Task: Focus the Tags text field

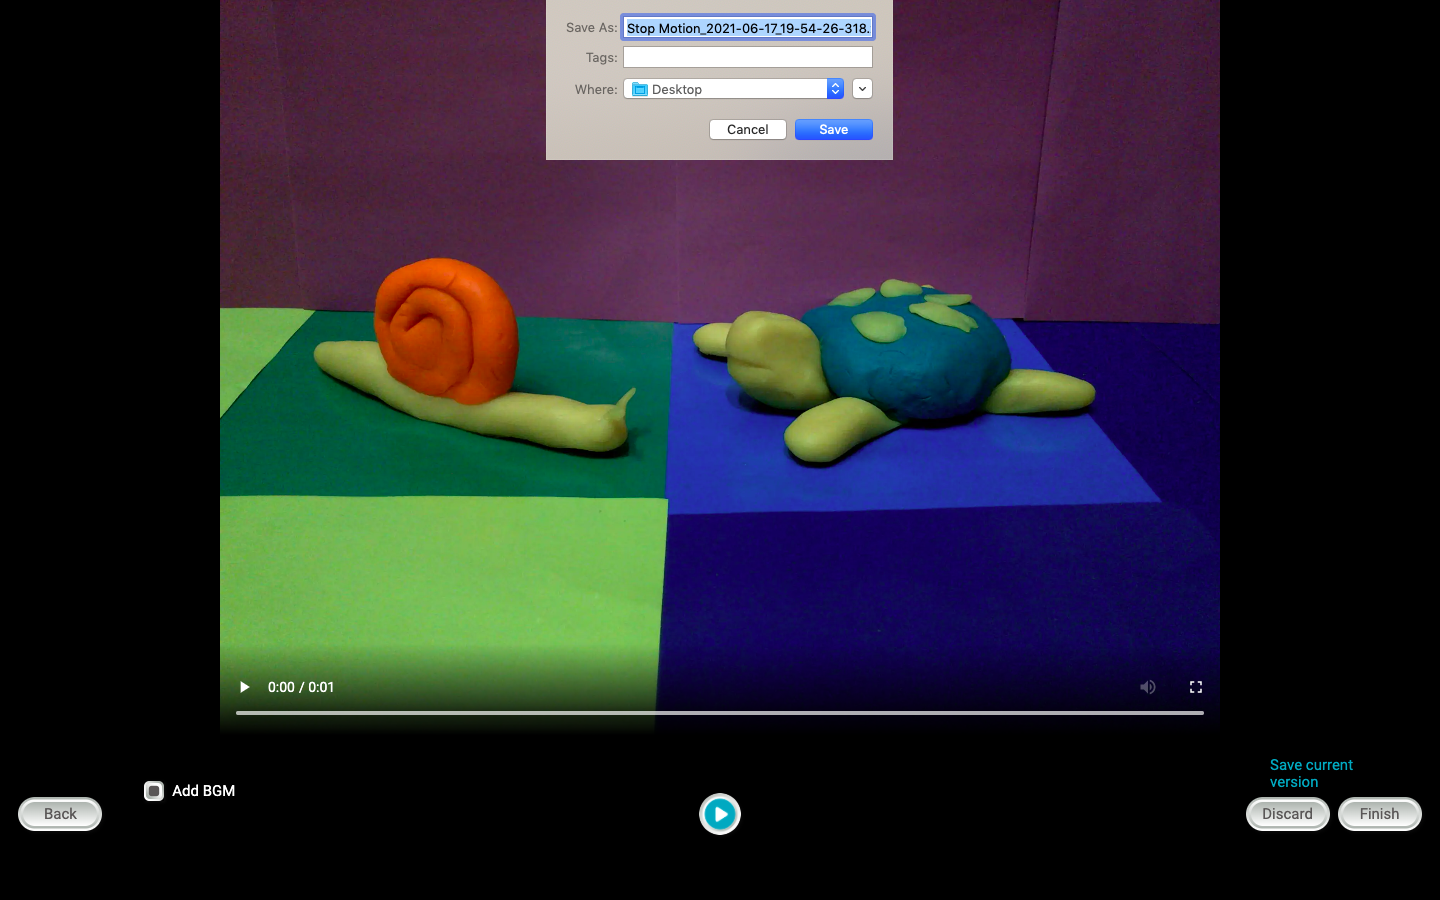Action: (747, 57)
